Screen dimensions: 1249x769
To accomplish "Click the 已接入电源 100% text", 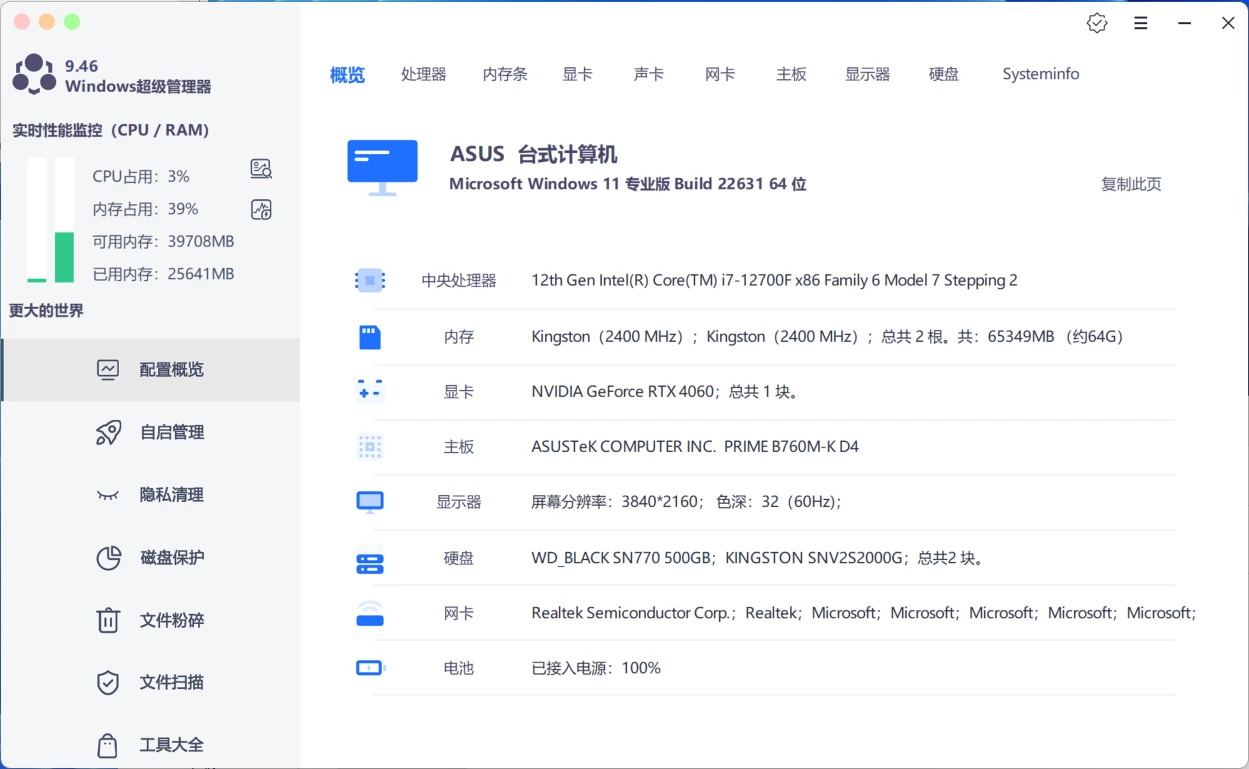I will coord(596,668).
